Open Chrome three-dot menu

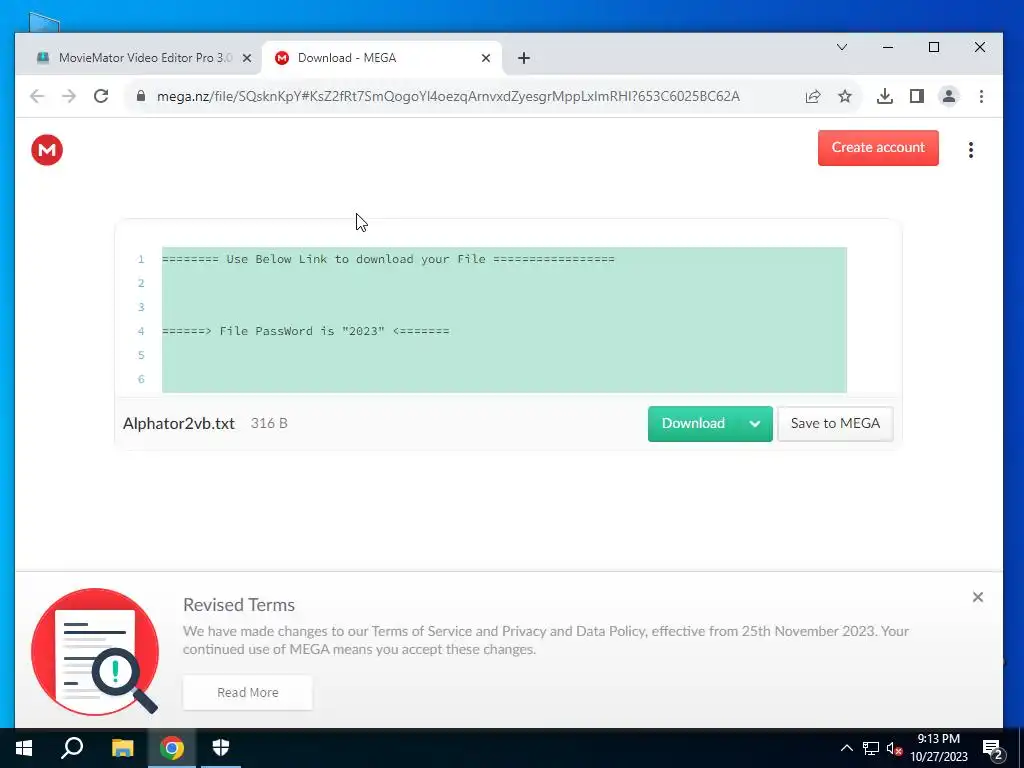(x=981, y=97)
